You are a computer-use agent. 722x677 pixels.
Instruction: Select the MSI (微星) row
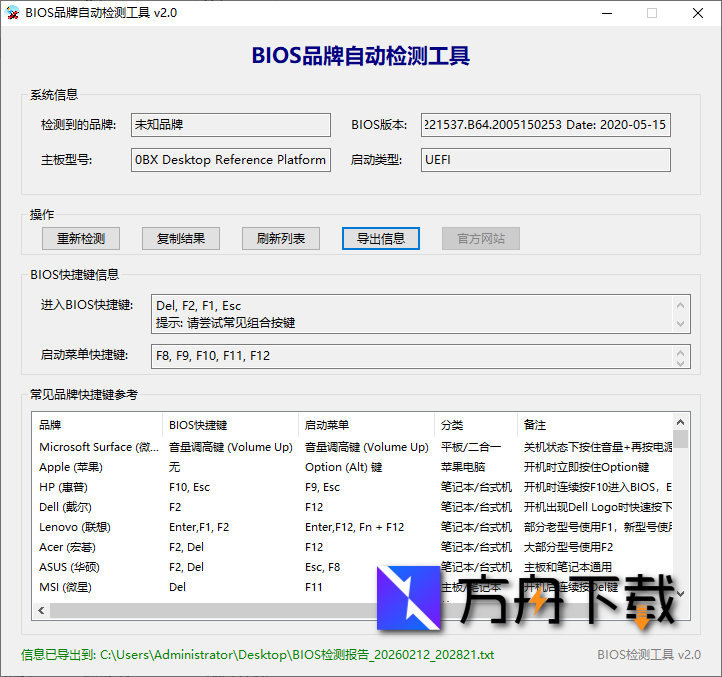[352, 587]
